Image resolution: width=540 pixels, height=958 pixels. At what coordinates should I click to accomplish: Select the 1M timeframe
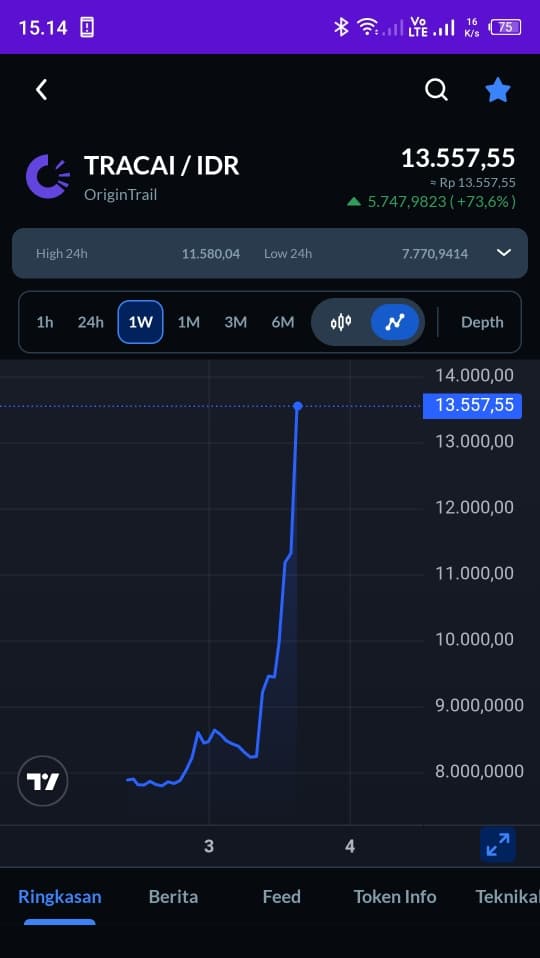point(189,322)
